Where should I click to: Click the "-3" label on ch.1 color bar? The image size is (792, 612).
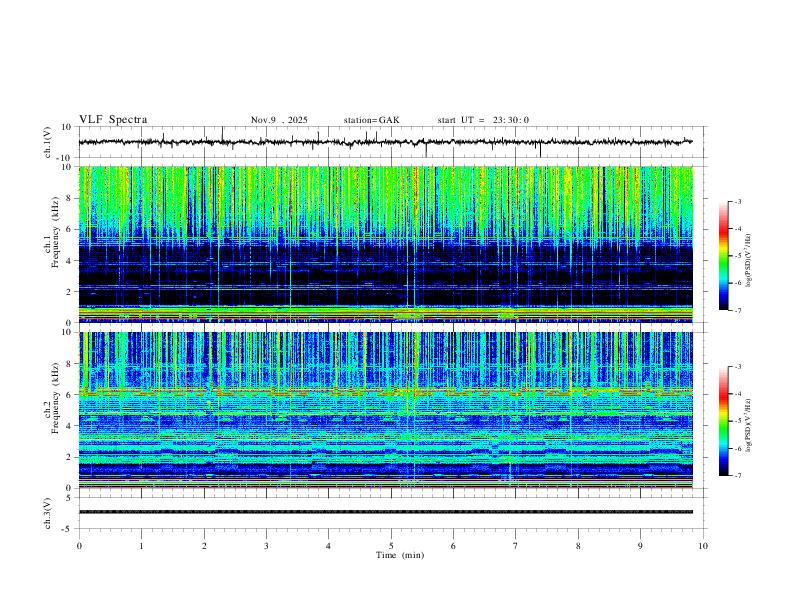737,201
